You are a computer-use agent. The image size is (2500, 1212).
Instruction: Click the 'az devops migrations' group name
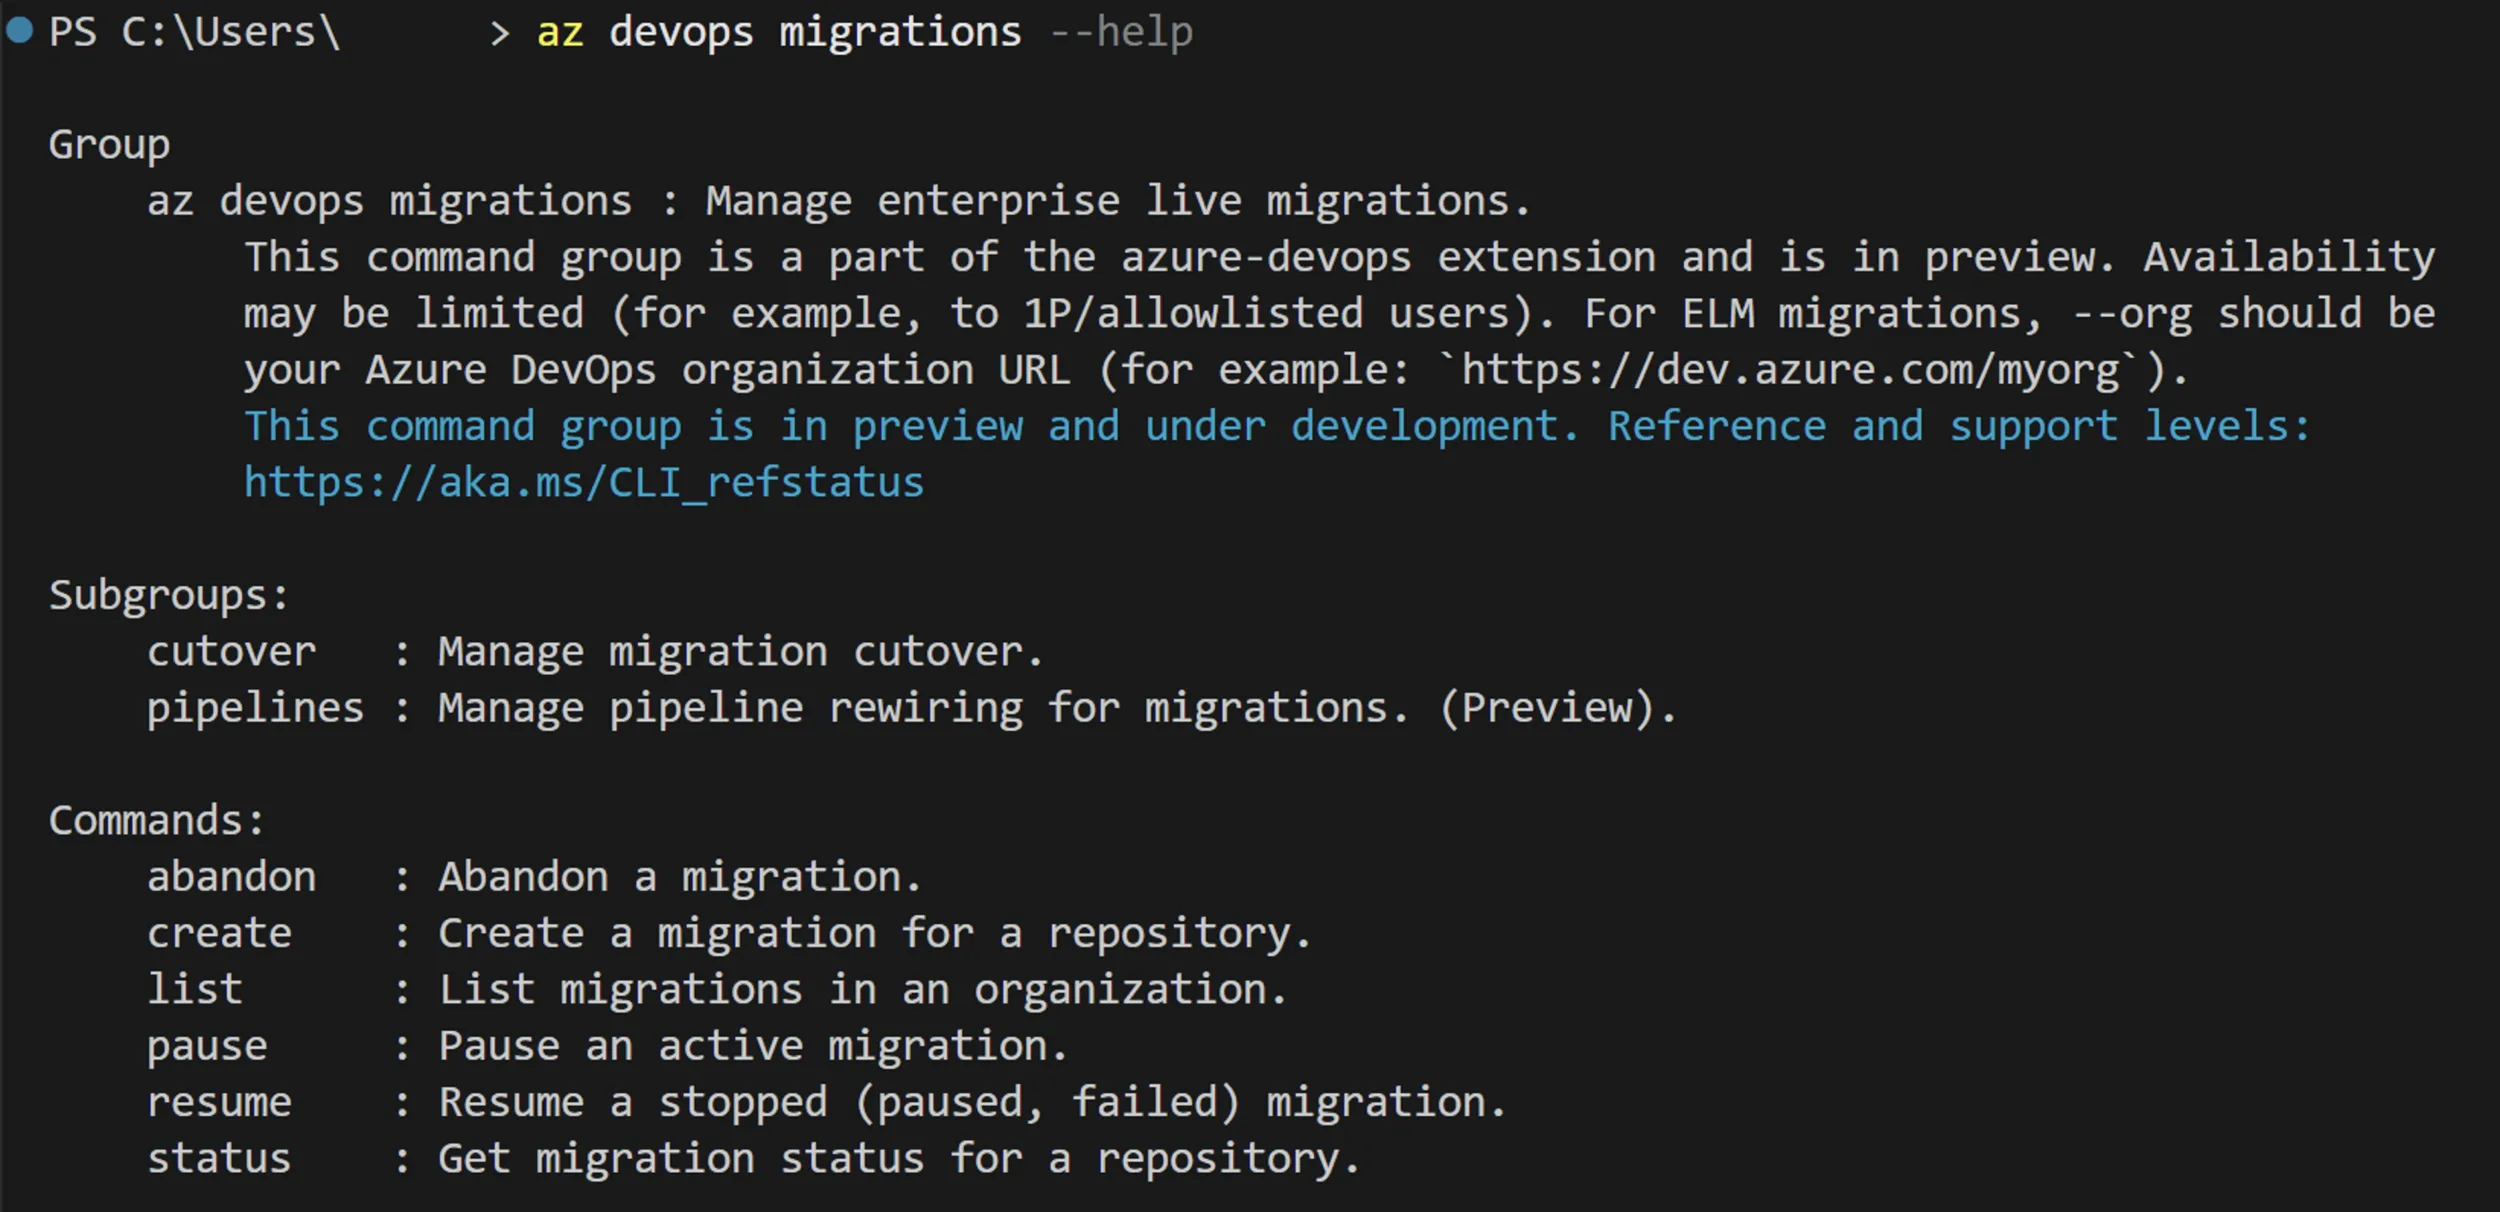tap(390, 202)
